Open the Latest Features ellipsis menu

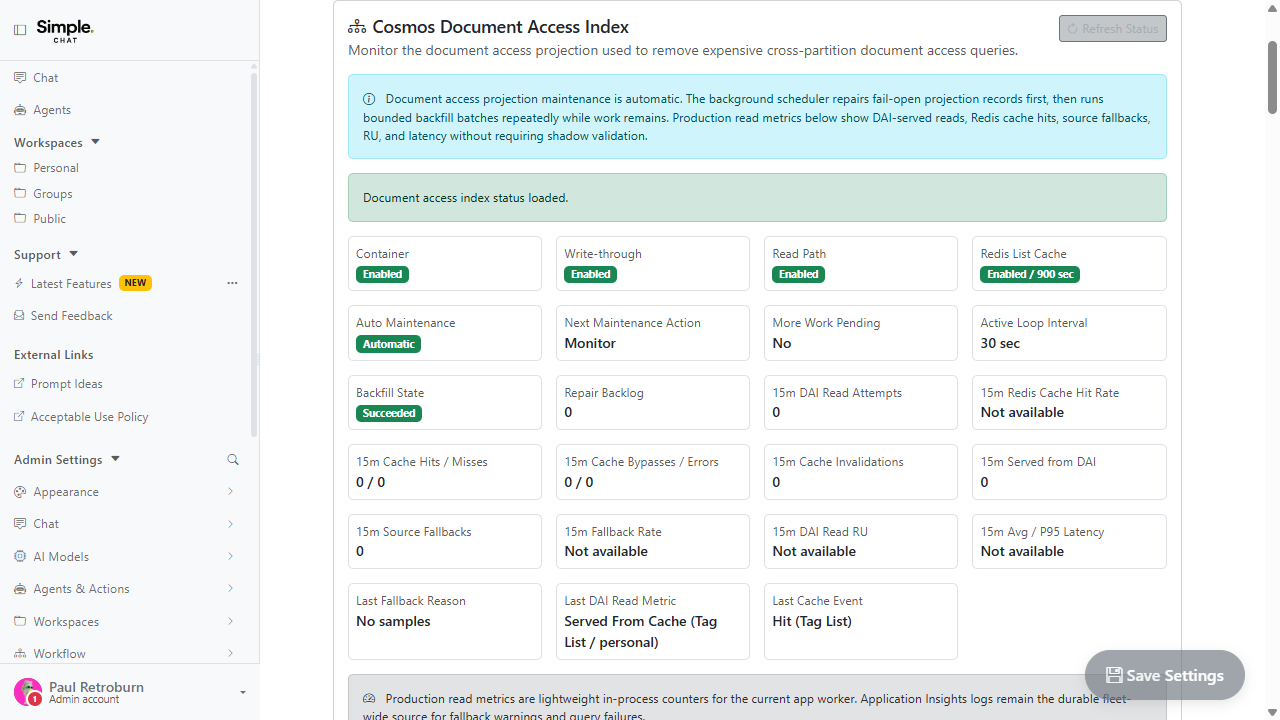coord(232,283)
